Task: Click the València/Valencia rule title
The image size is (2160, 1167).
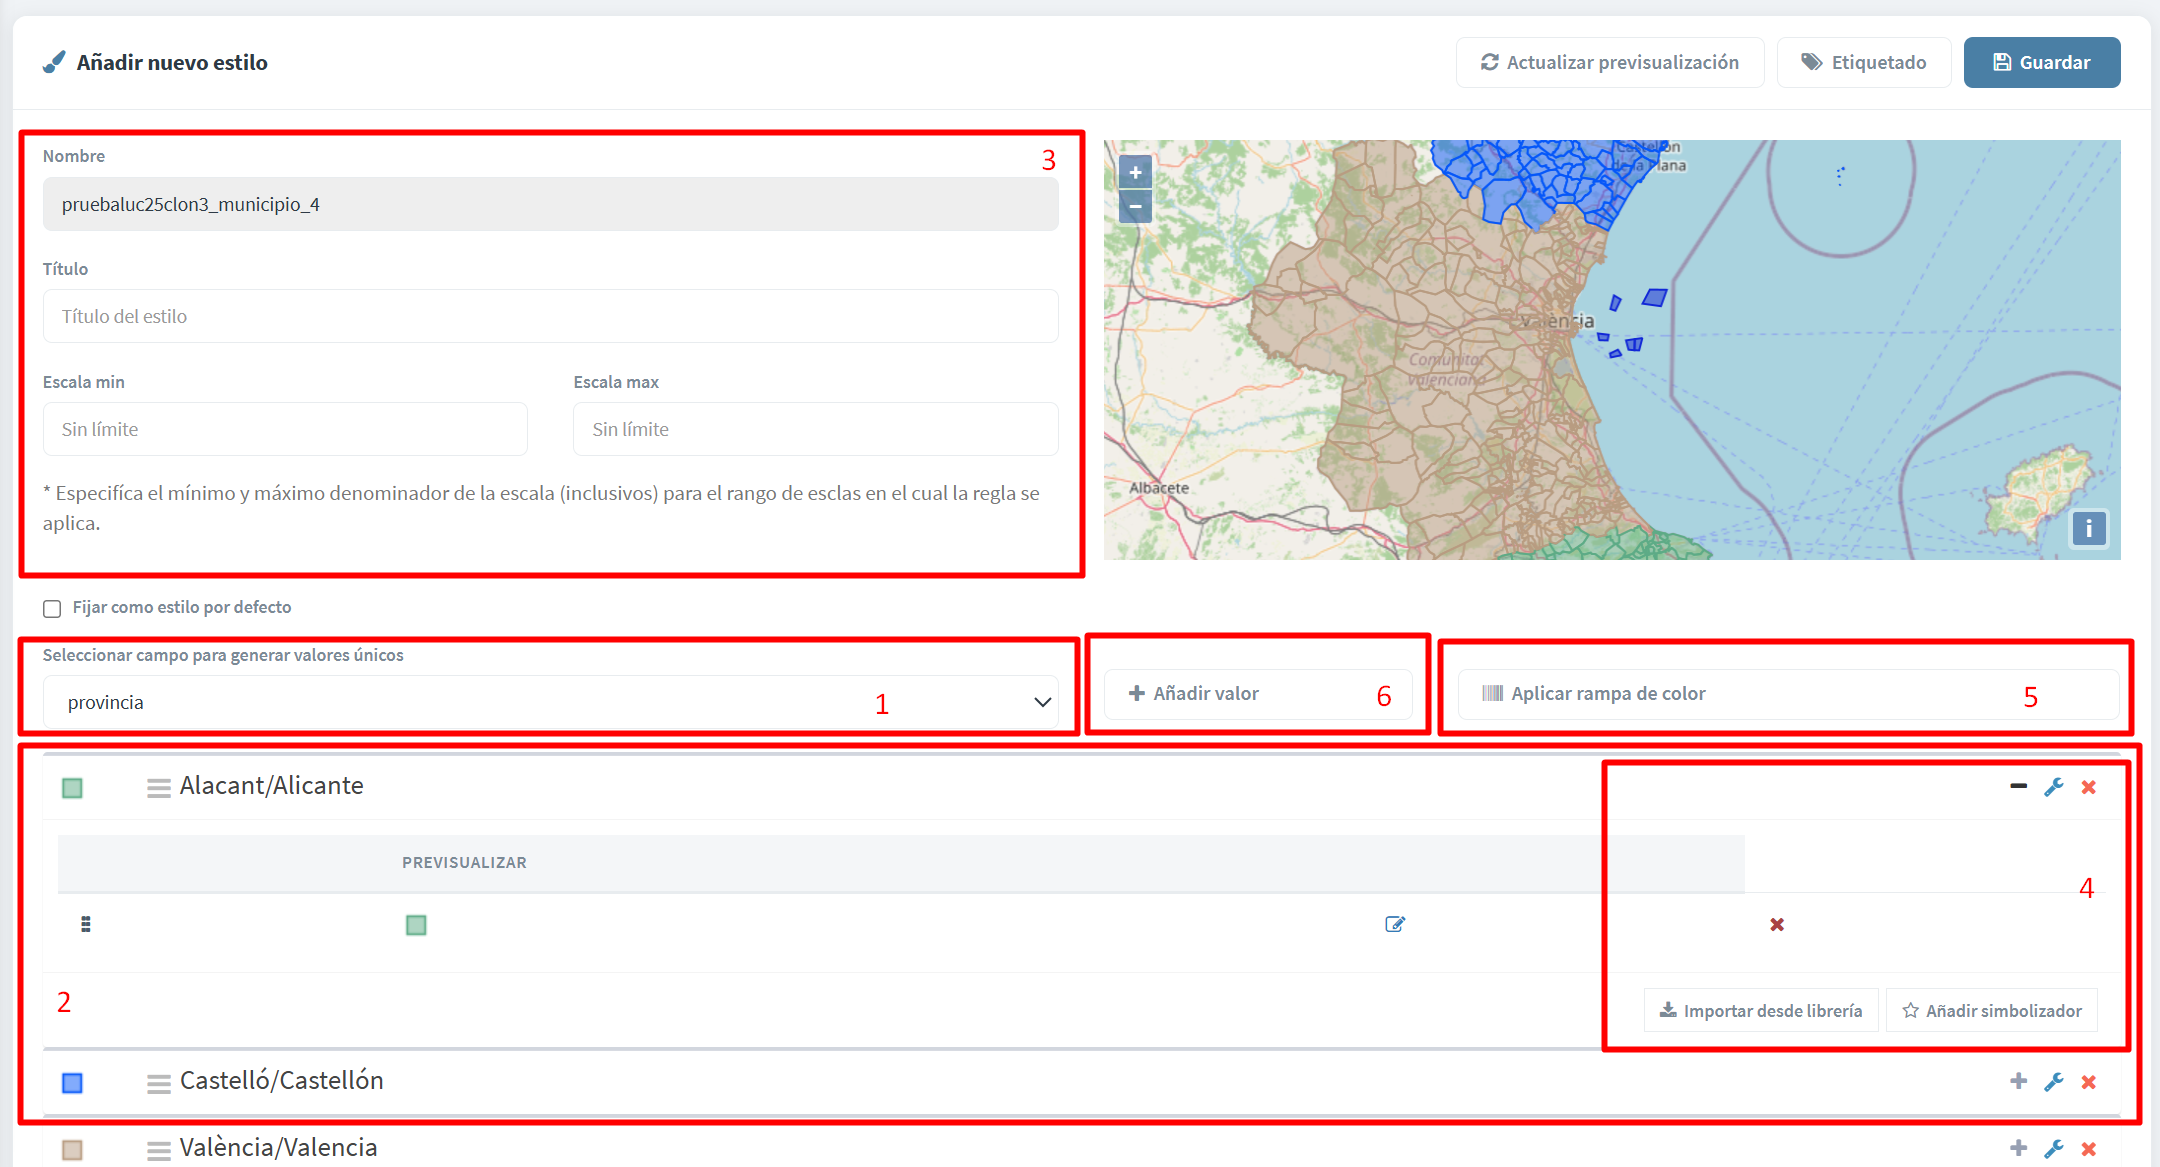Action: pyautogui.click(x=278, y=1148)
